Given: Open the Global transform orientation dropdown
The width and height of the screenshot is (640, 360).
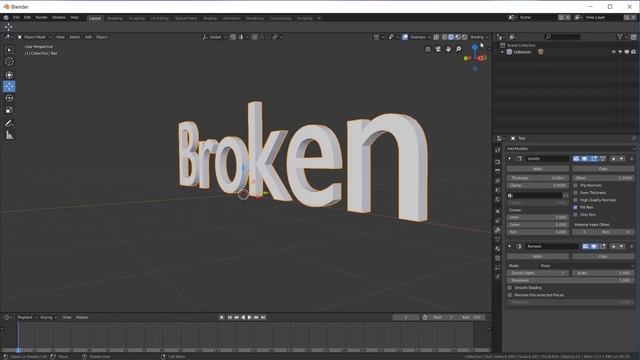Looking at the screenshot, I should point(215,37).
